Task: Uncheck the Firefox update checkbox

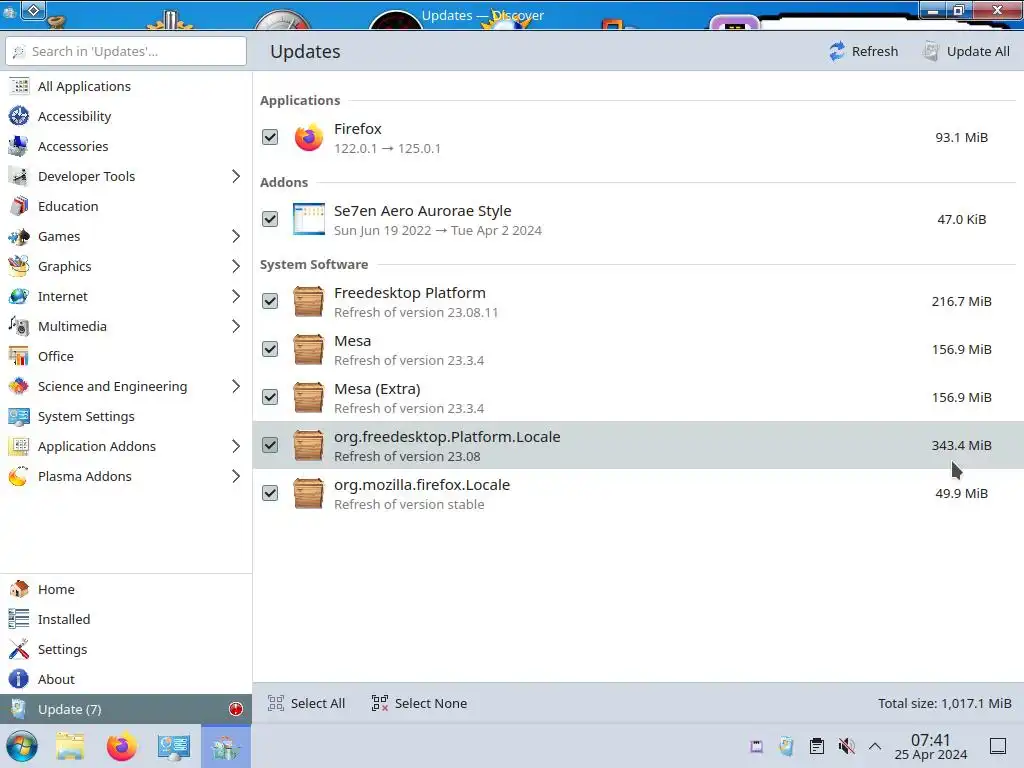Action: [270, 137]
